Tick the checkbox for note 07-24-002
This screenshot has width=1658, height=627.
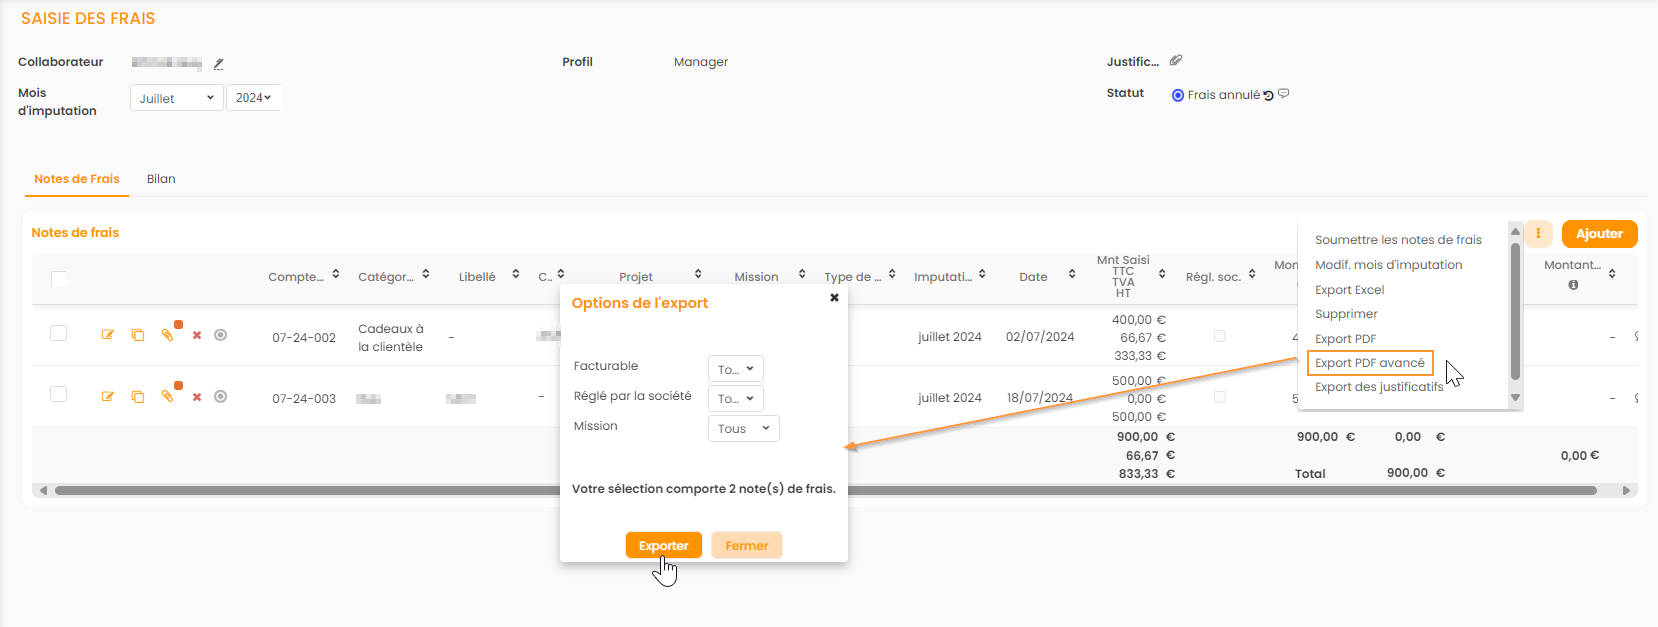coord(59,334)
